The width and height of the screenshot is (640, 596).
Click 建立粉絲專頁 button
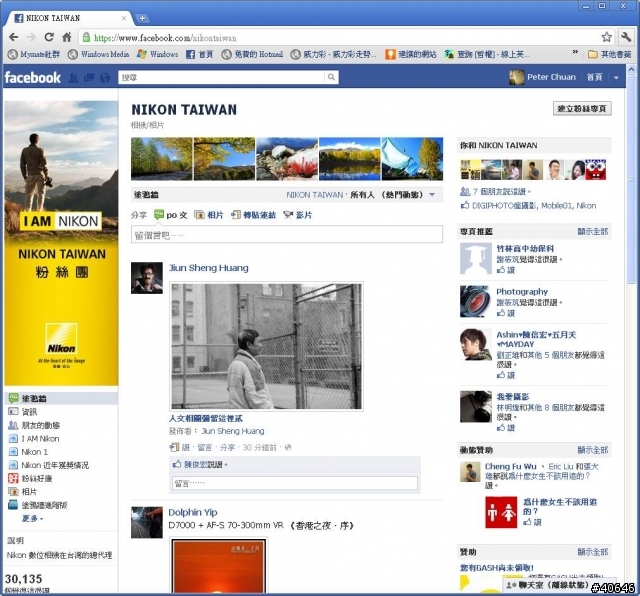pos(582,109)
